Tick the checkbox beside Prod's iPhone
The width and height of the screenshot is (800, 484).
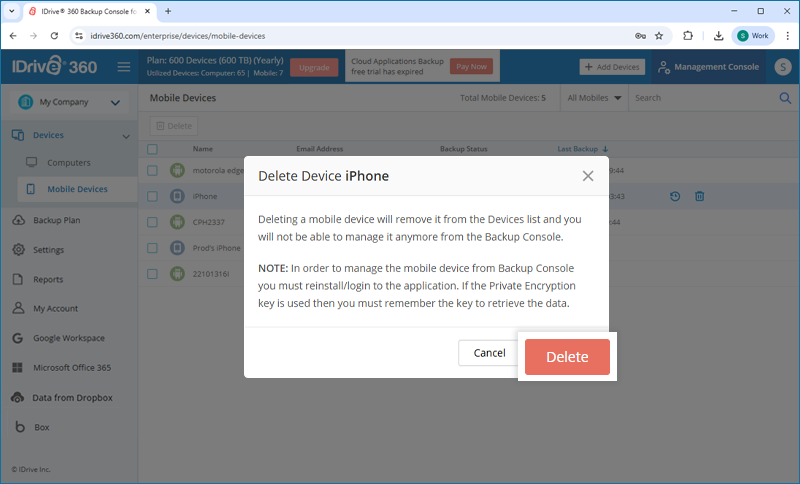point(152,248)
